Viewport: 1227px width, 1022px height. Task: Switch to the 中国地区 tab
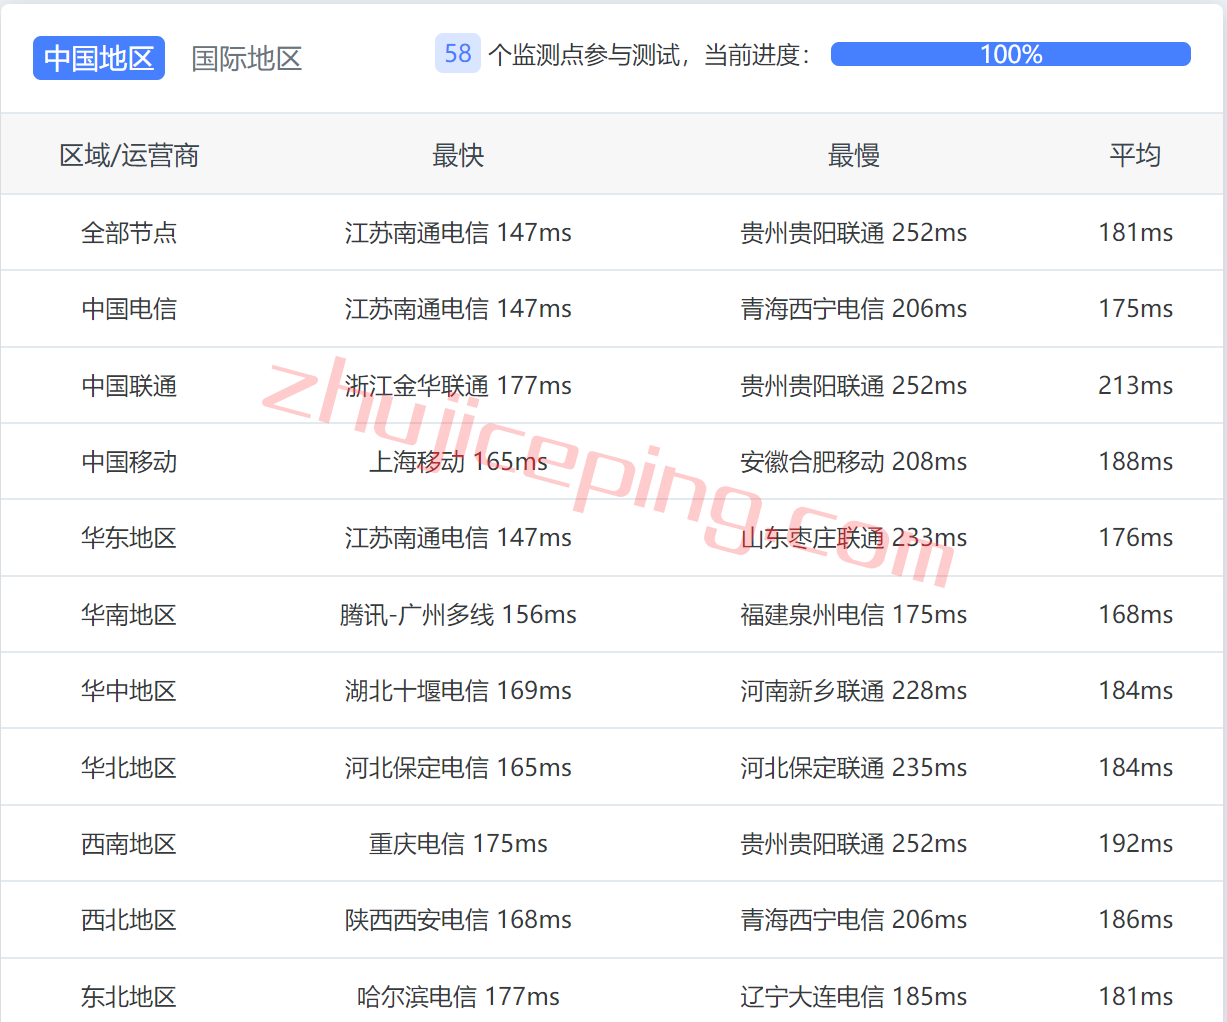tap(99, 58)
